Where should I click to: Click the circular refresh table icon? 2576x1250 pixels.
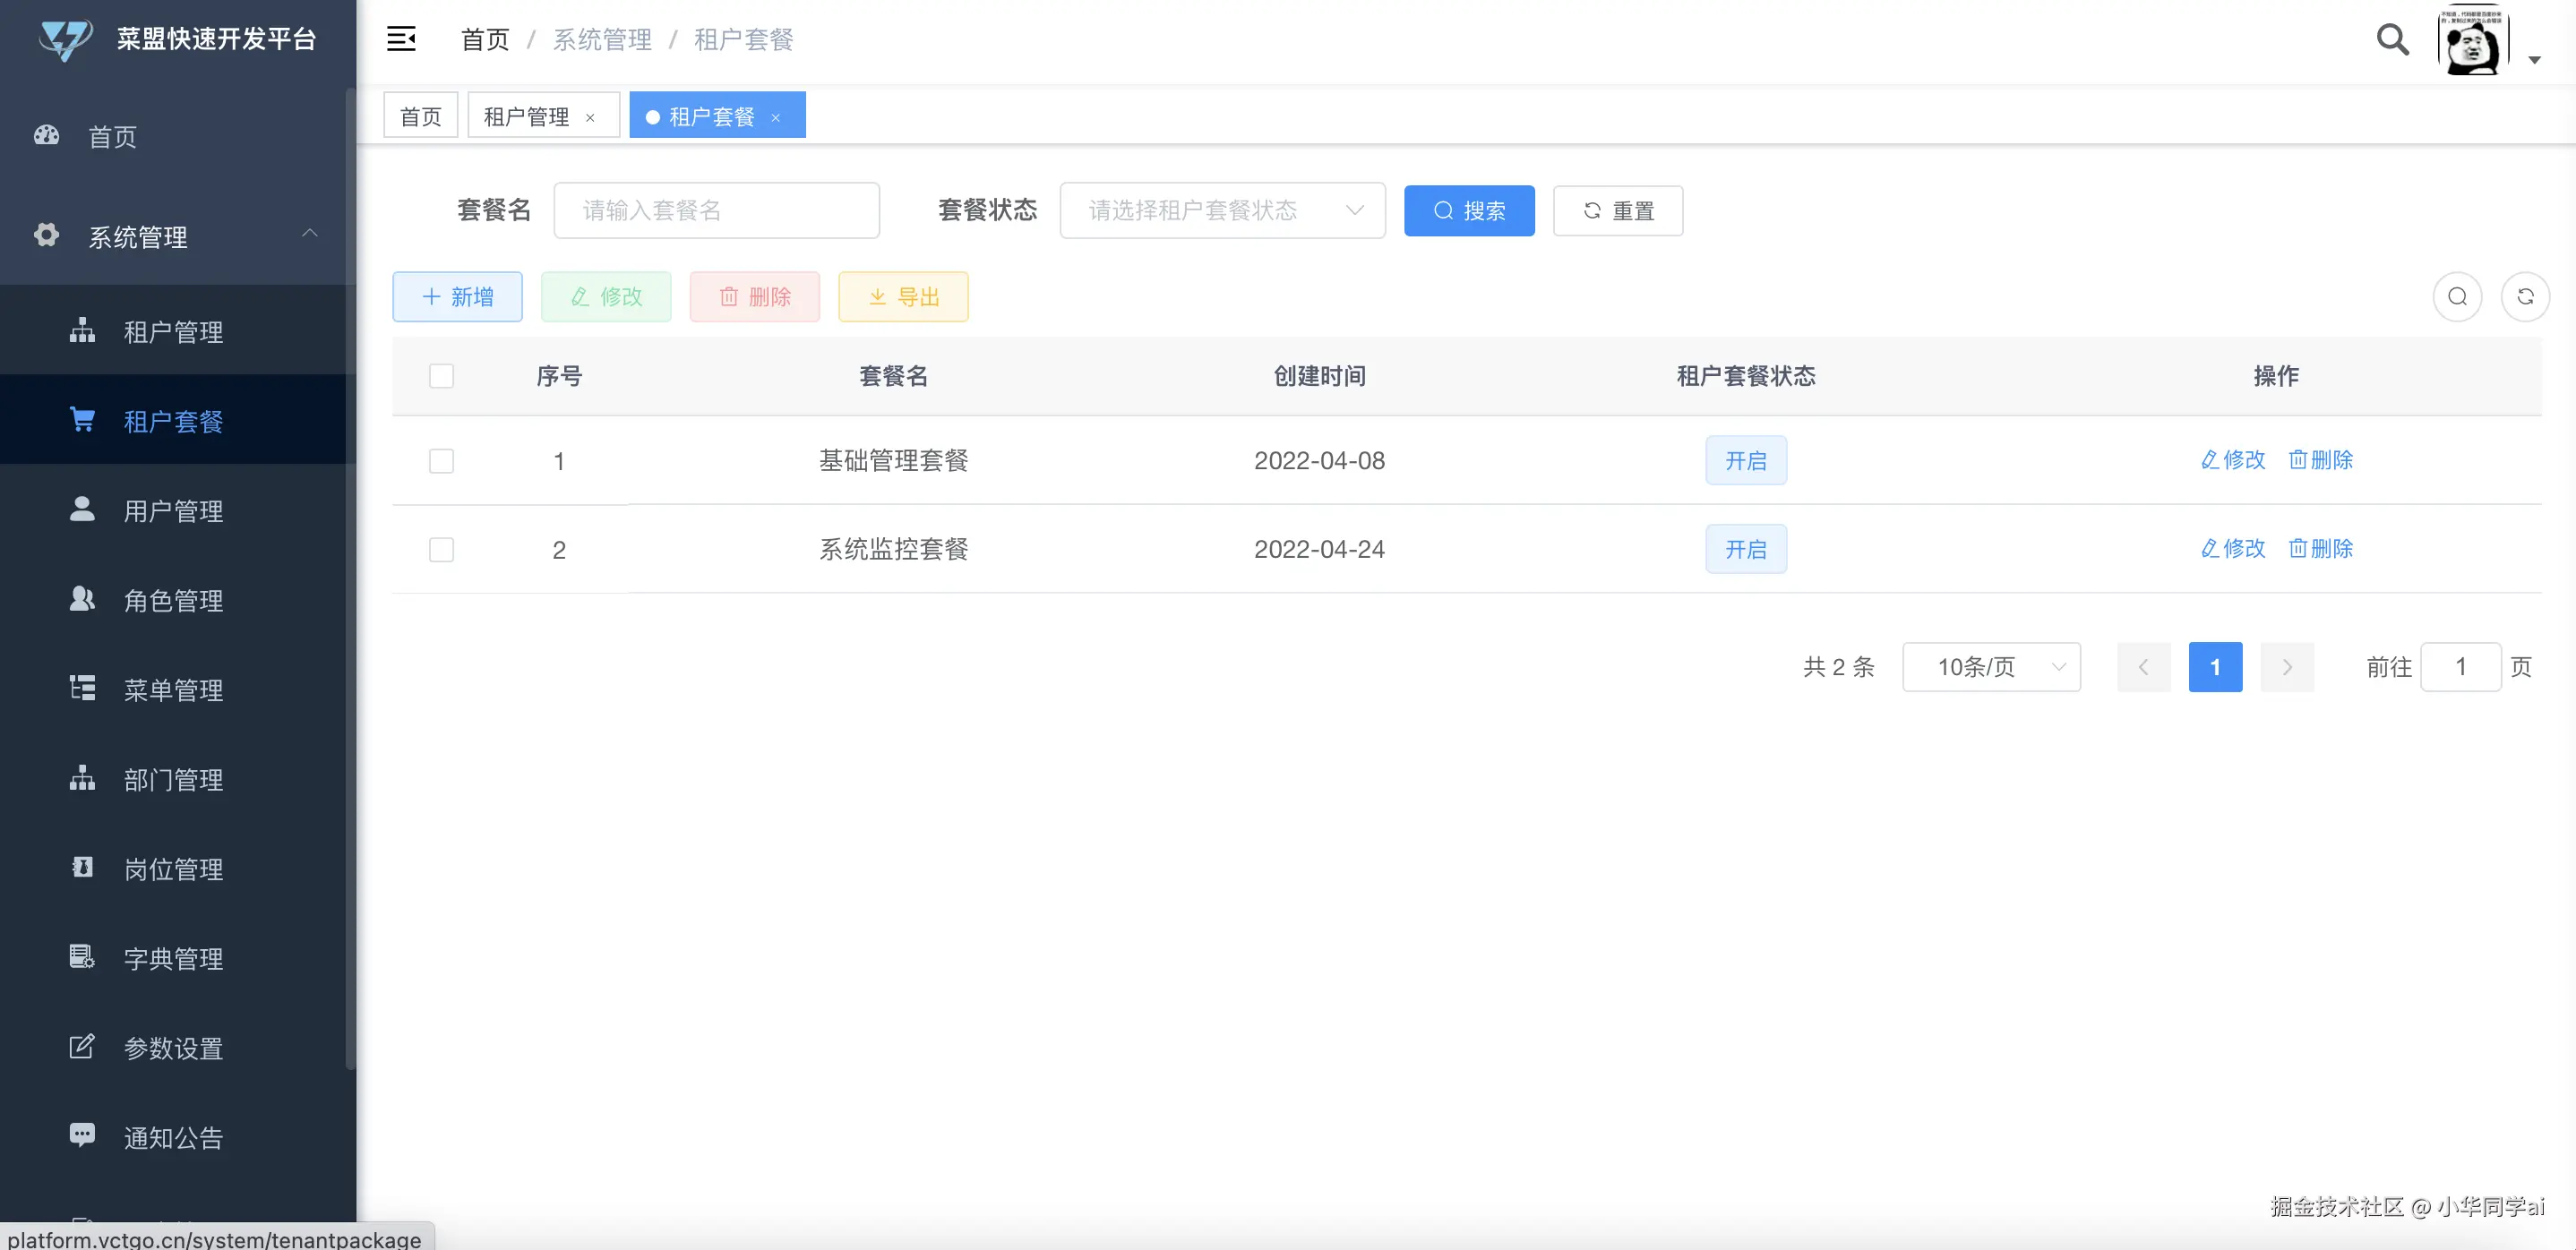point(2524,297)
